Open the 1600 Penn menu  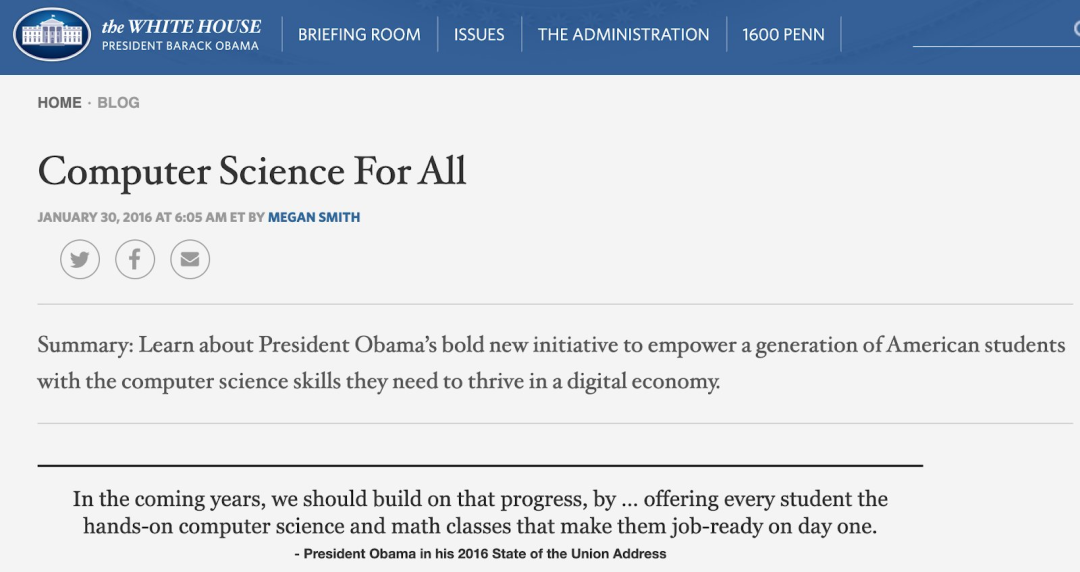point(783,34)
